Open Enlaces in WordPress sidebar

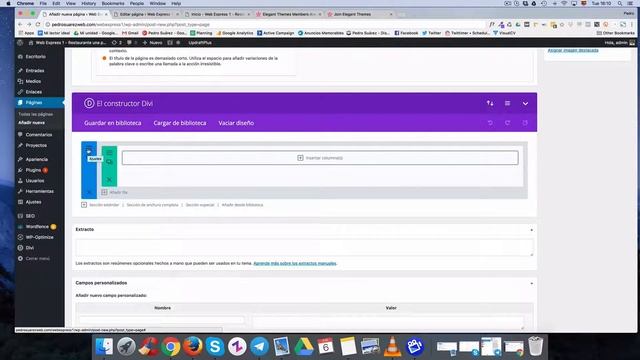pos(33,92)
